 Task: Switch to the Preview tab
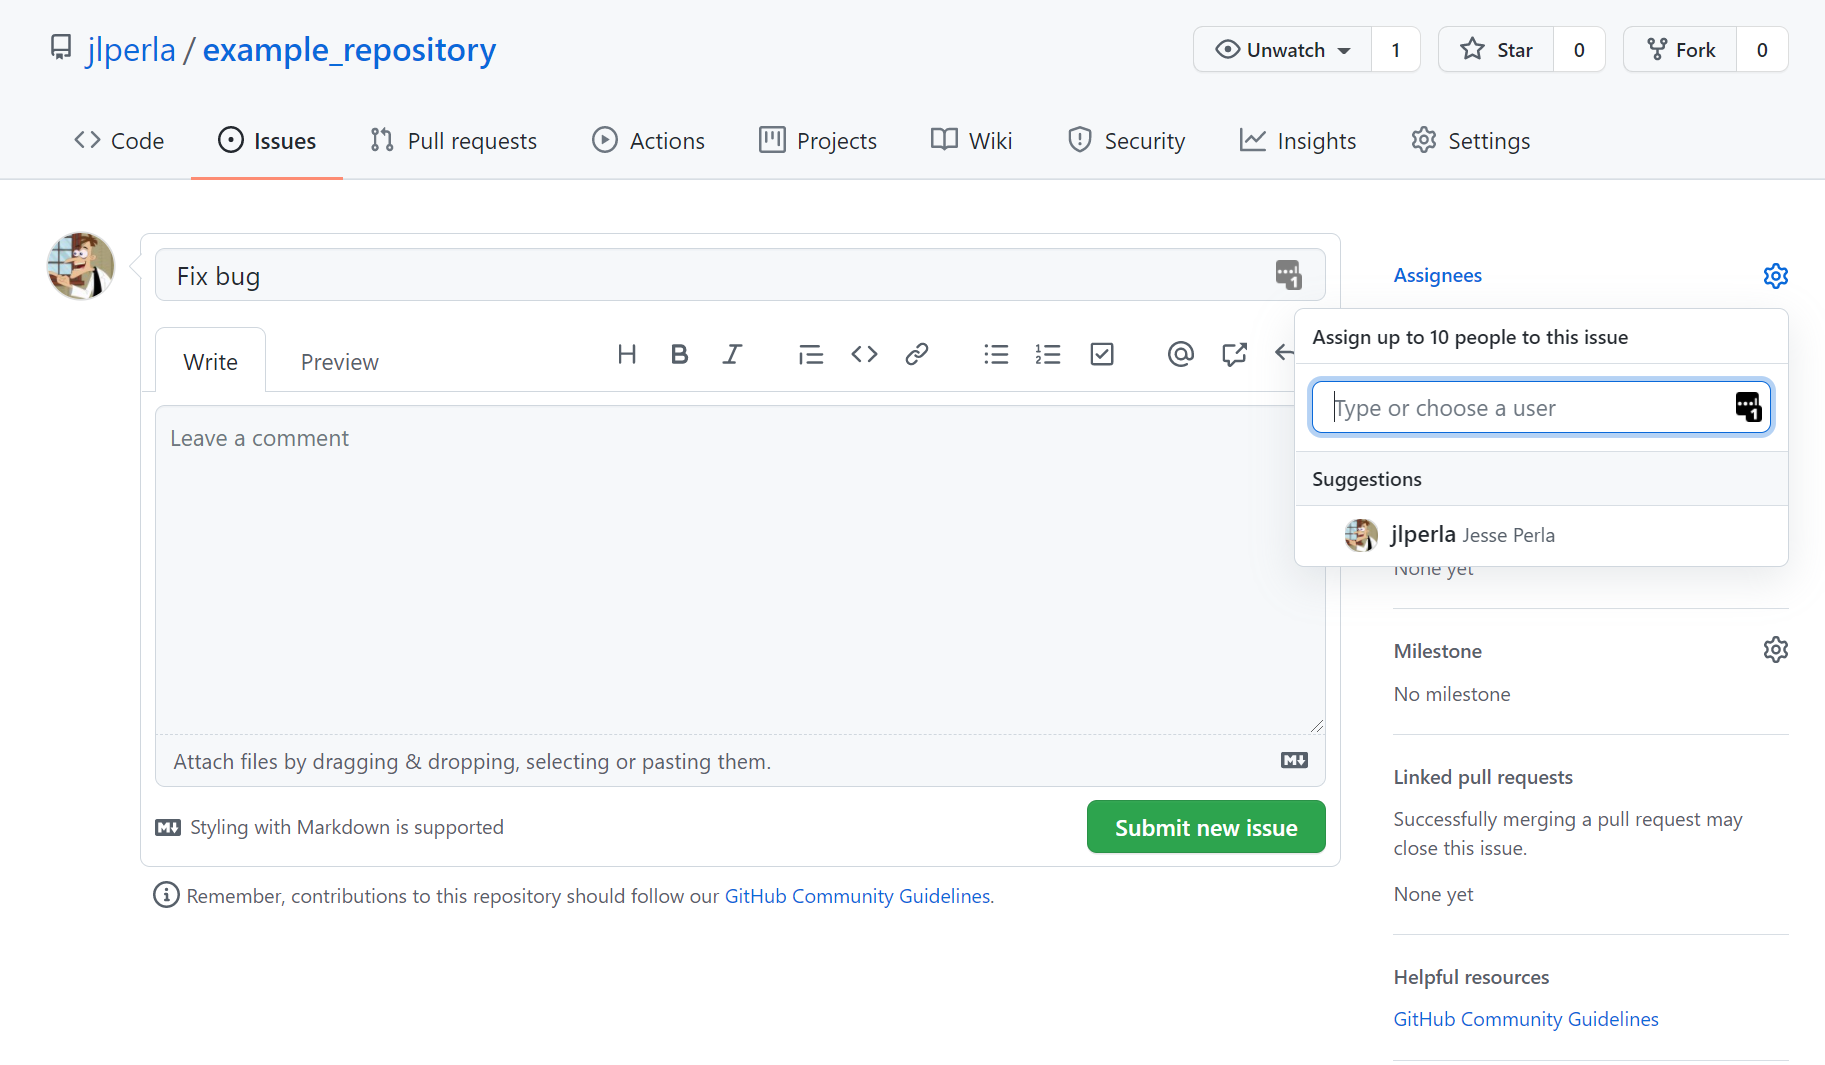[x=339, y=362]
